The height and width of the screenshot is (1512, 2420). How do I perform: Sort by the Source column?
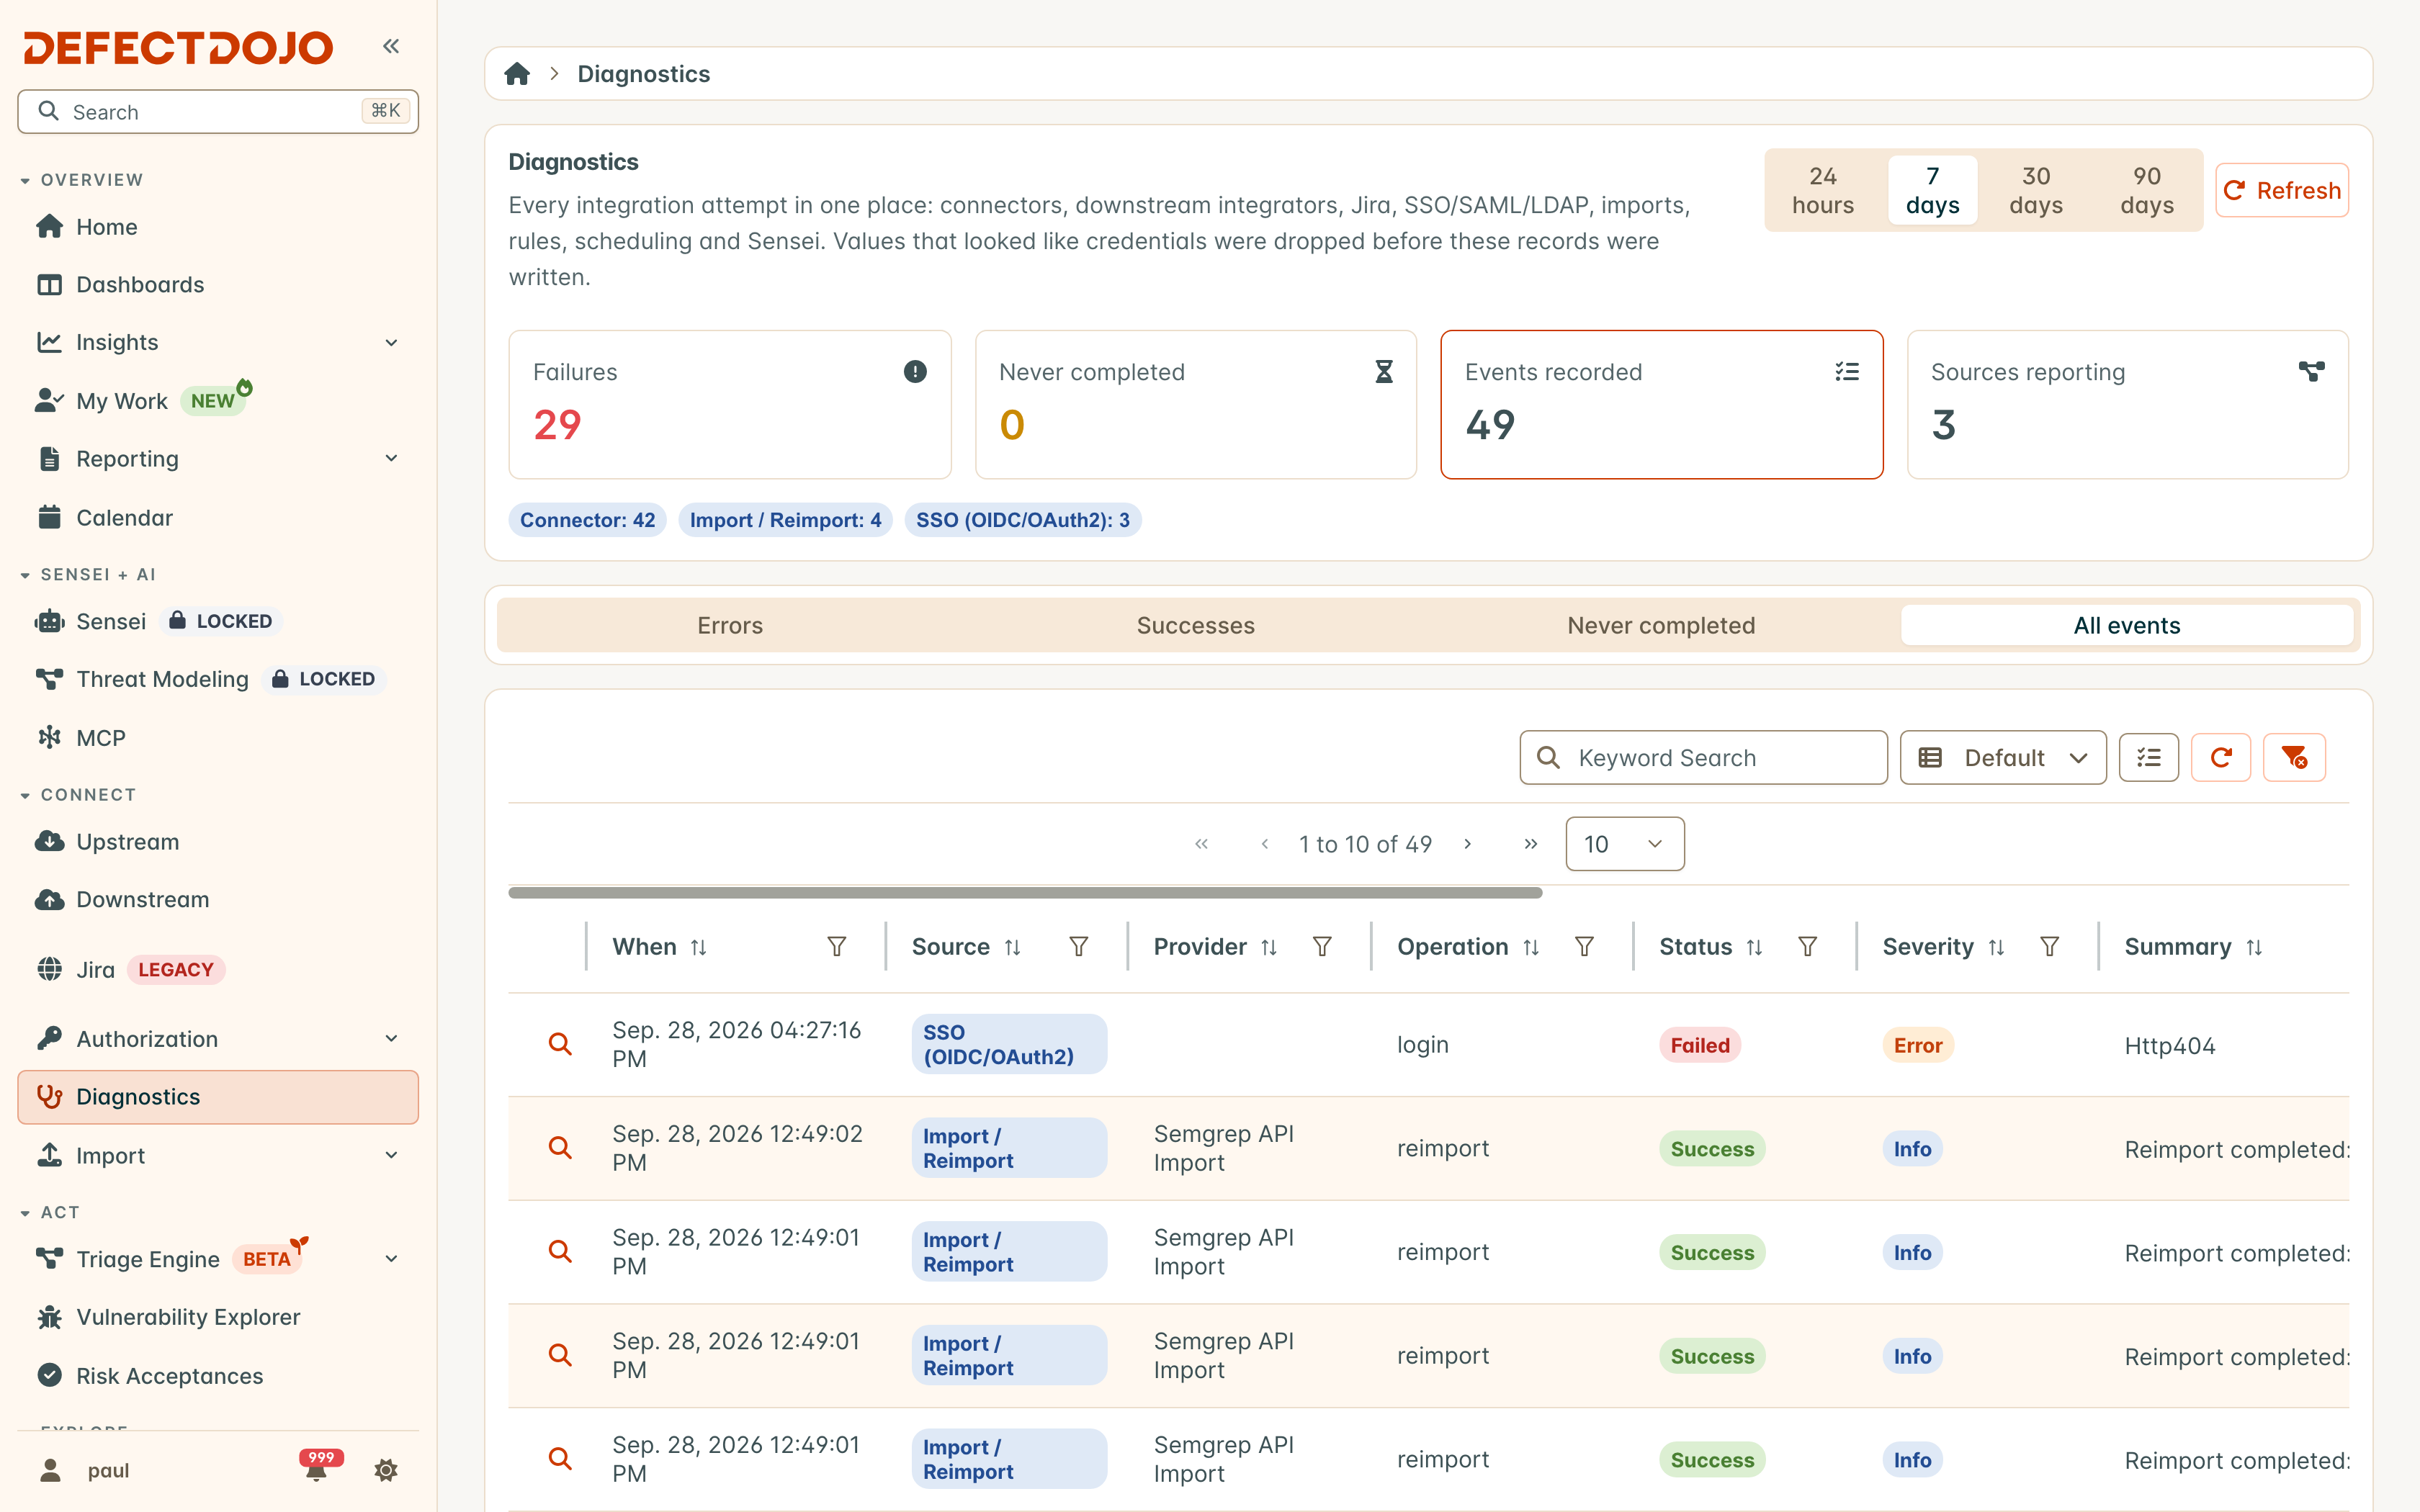[x=1013, y=946]
